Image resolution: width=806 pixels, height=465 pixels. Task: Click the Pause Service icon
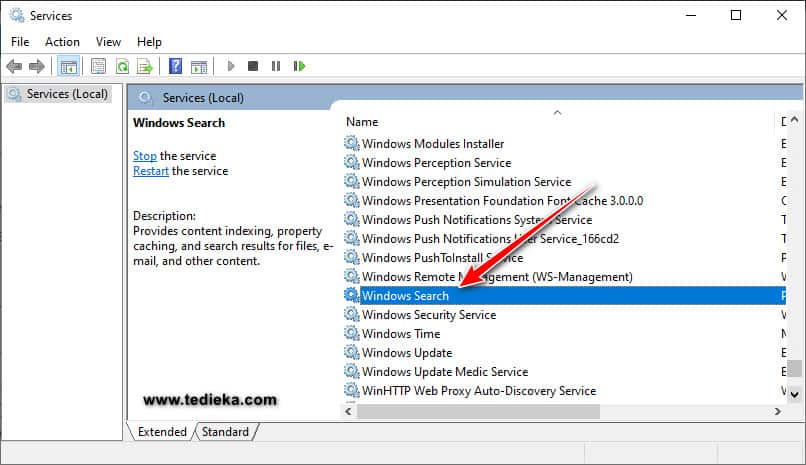point(276,66)
